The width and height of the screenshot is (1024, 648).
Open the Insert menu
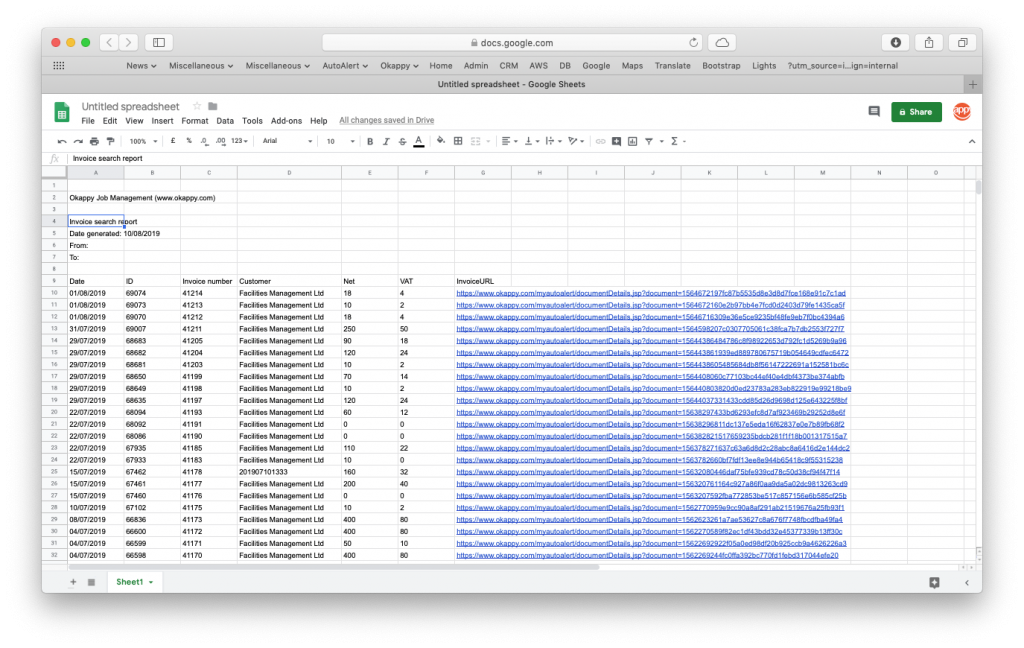[x=162, y=121]
